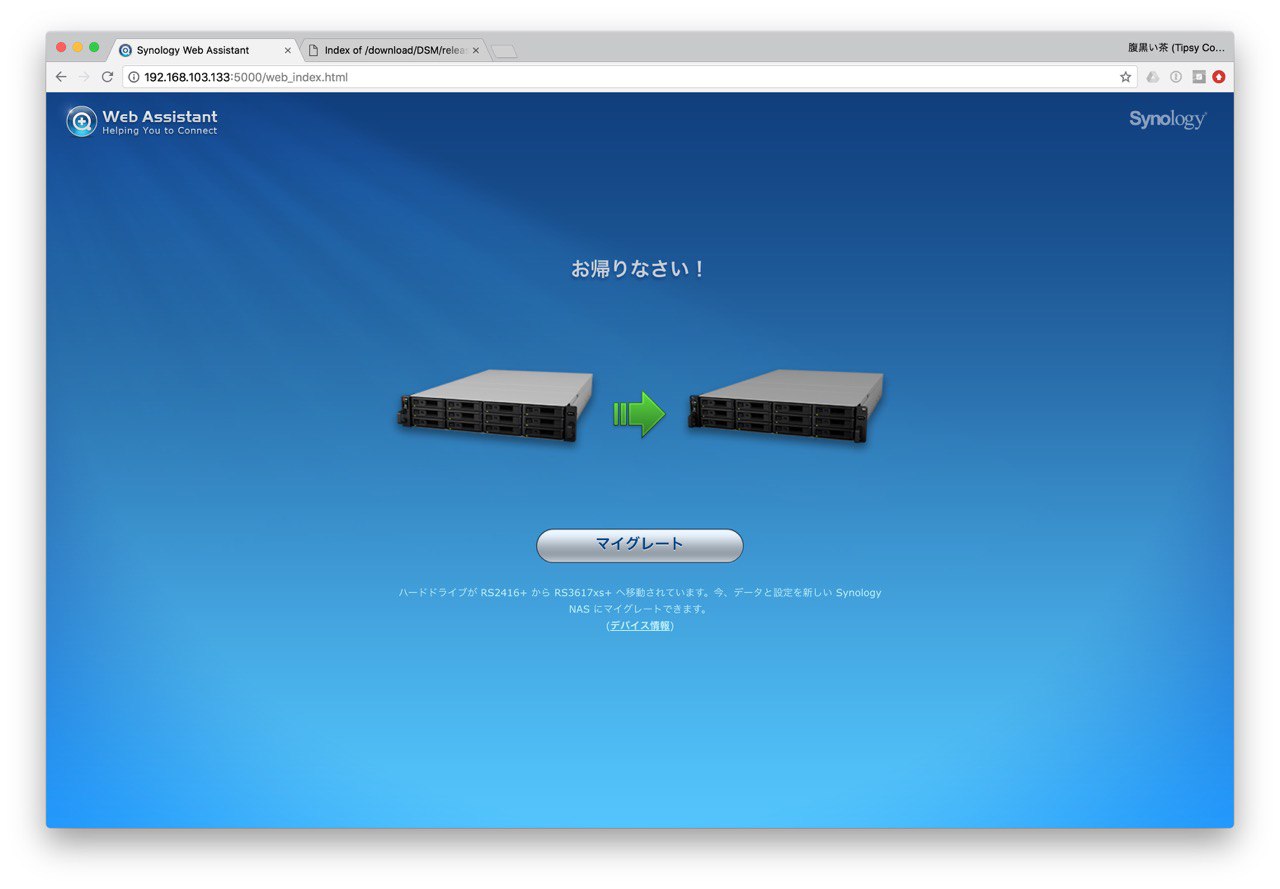
Task: Close the browser window with red button
Action: (61, 47)
